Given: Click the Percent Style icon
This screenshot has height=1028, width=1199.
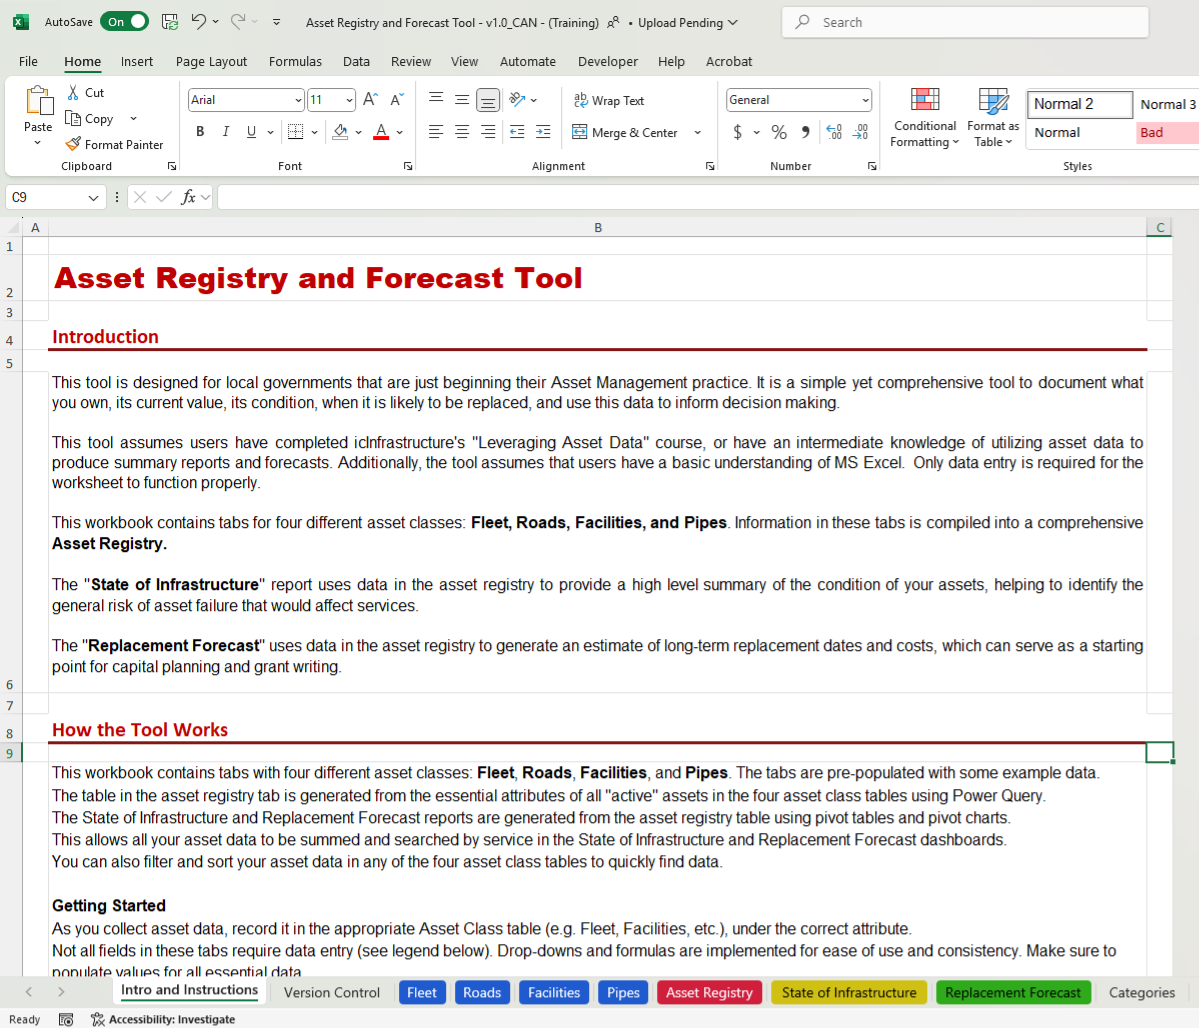Looking at the screenshot, I should coord(779,132).
